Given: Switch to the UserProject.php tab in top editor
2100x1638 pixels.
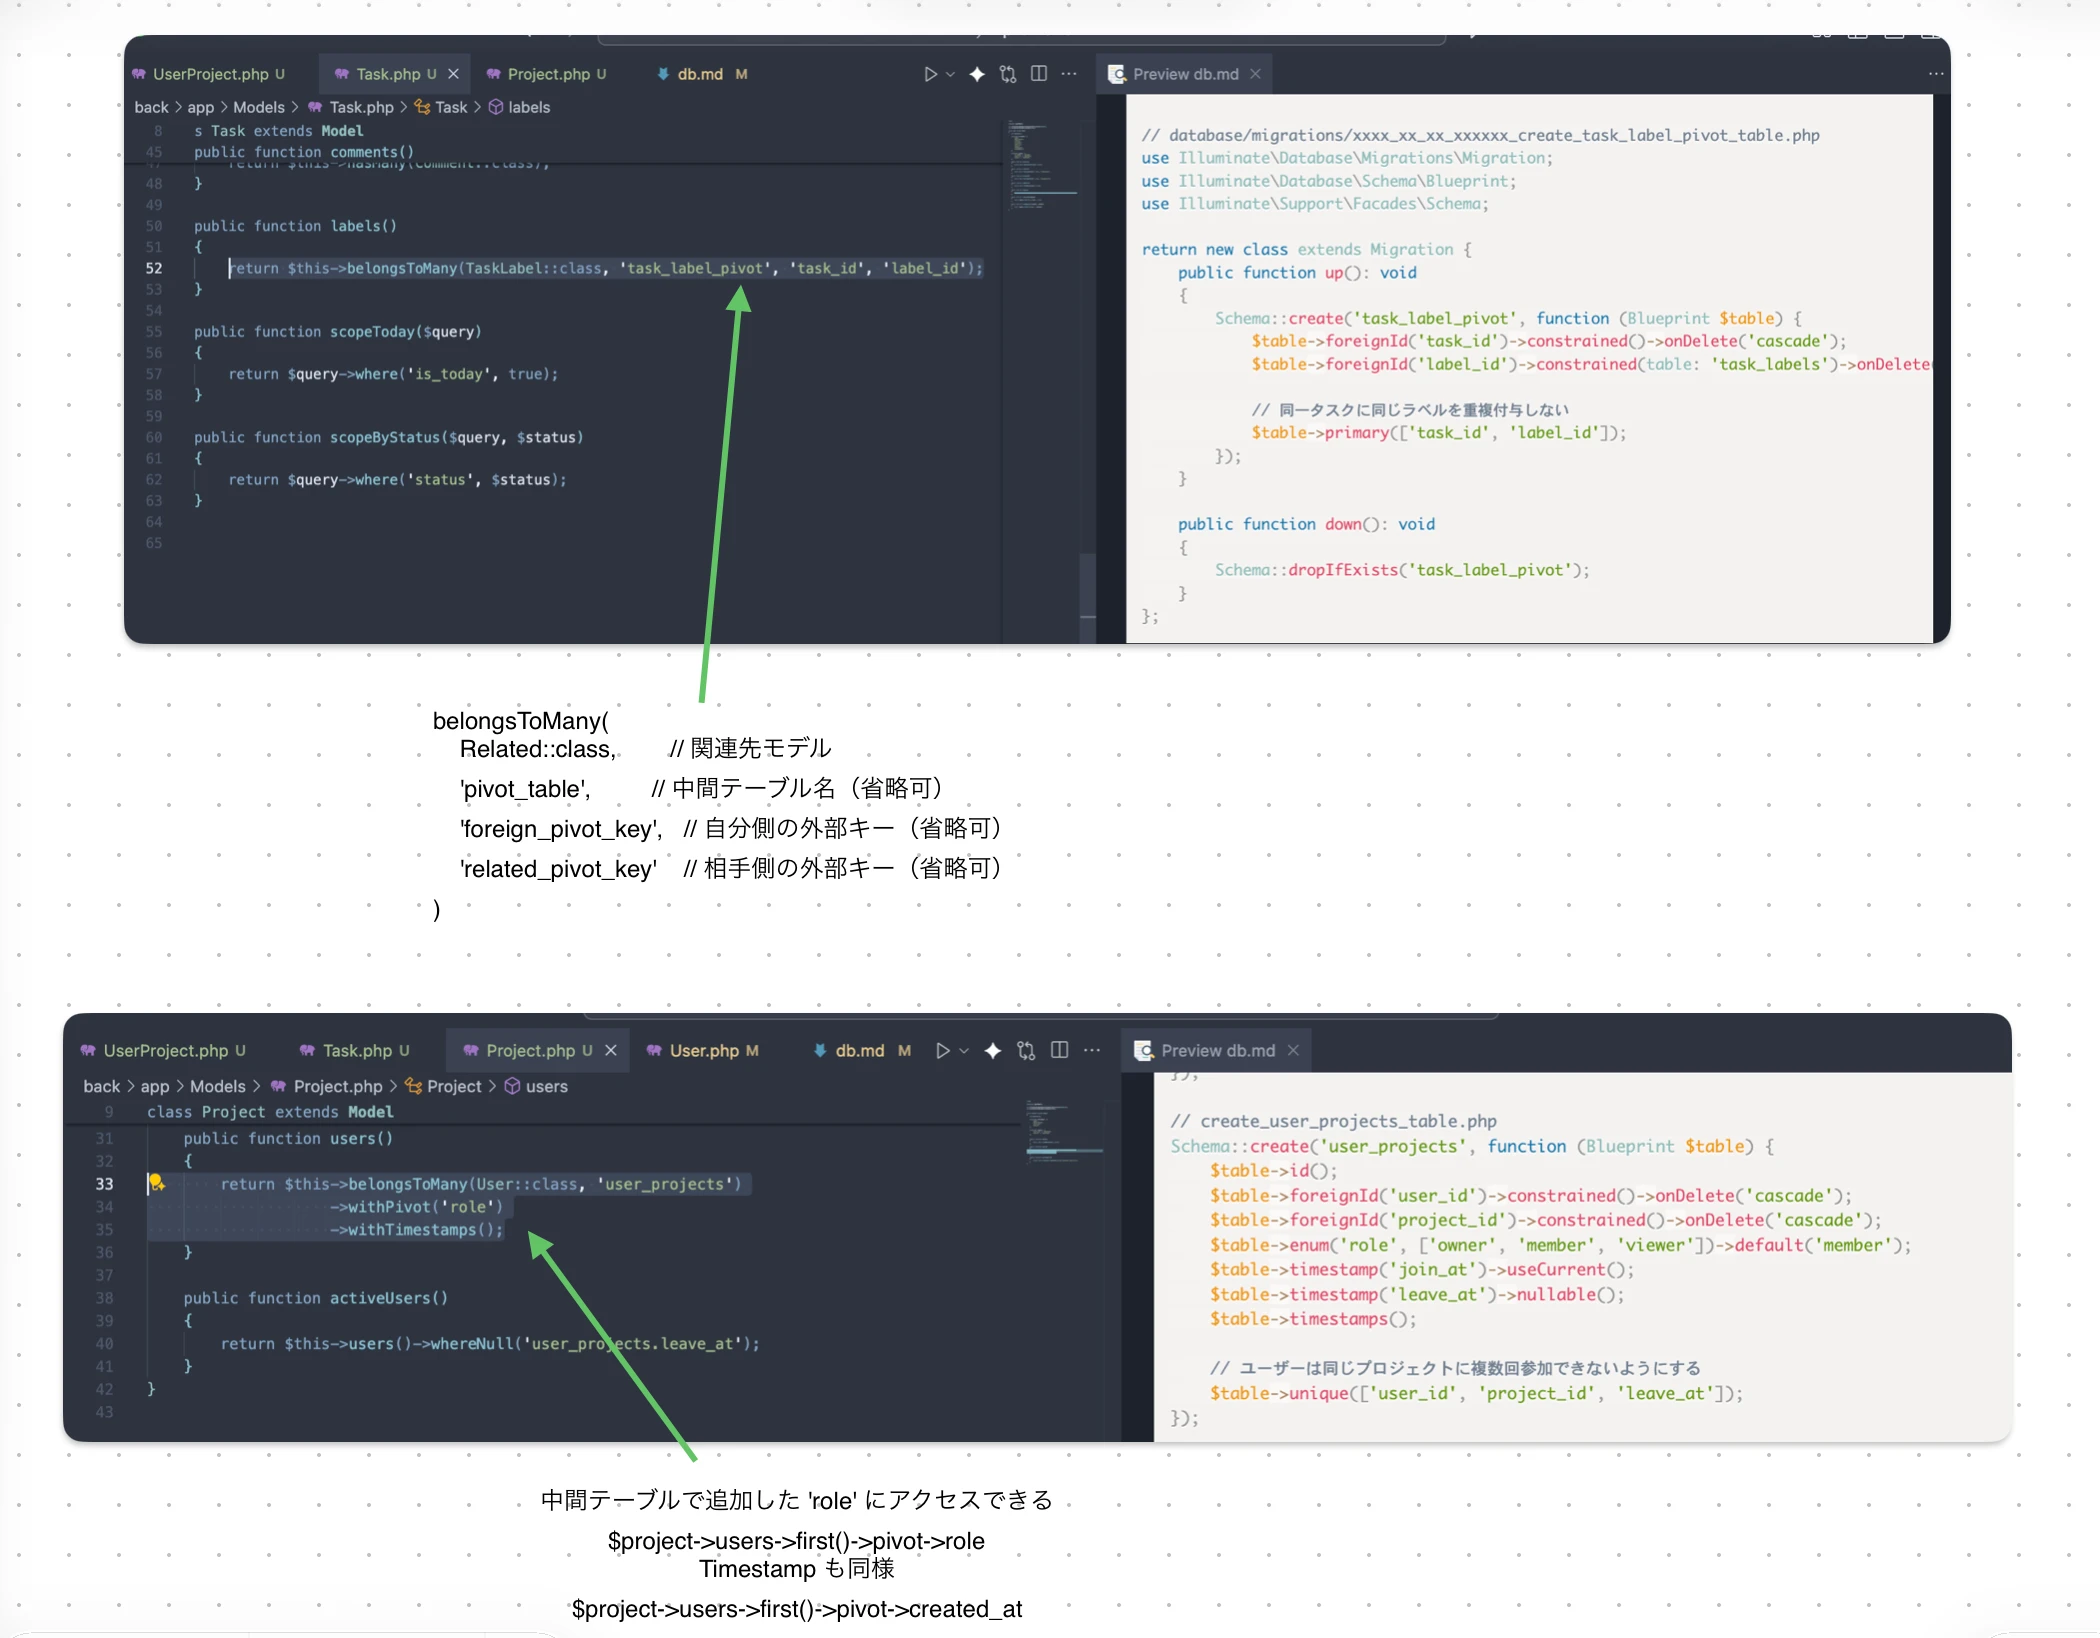Looking at the screenshot, I should [210, 74].
